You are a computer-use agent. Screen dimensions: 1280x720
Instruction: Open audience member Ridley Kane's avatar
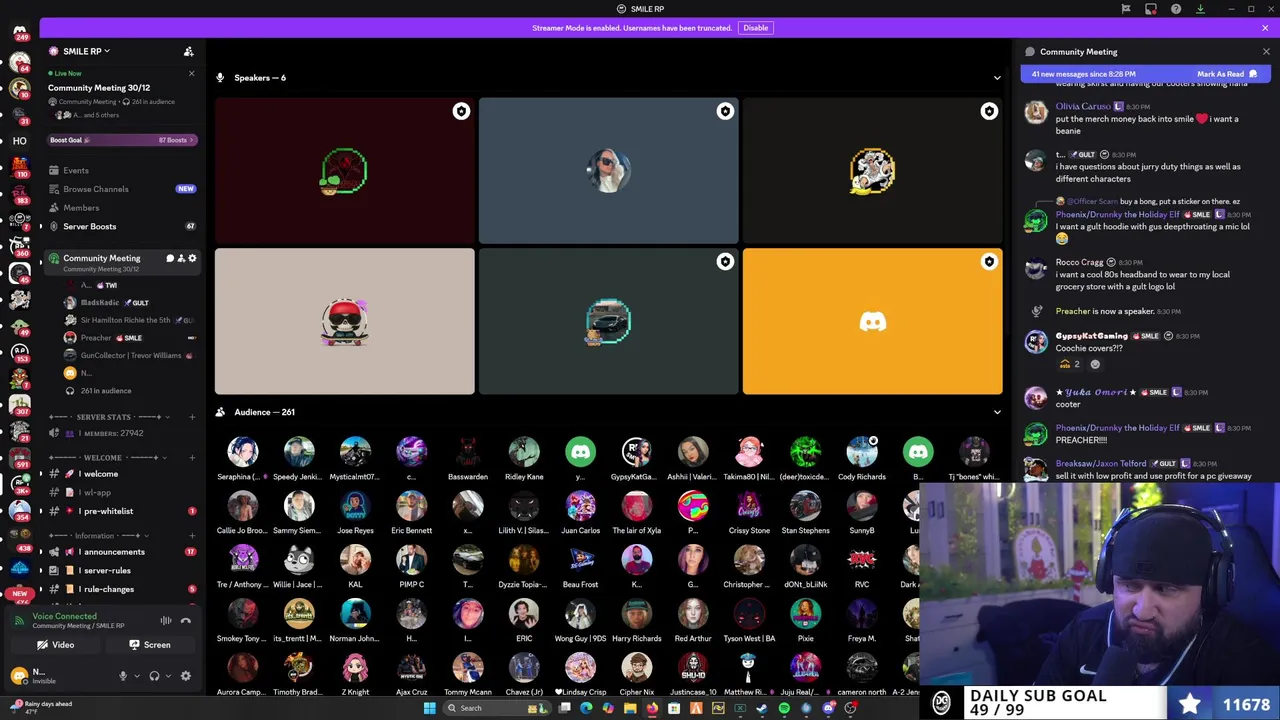point(524,452)
